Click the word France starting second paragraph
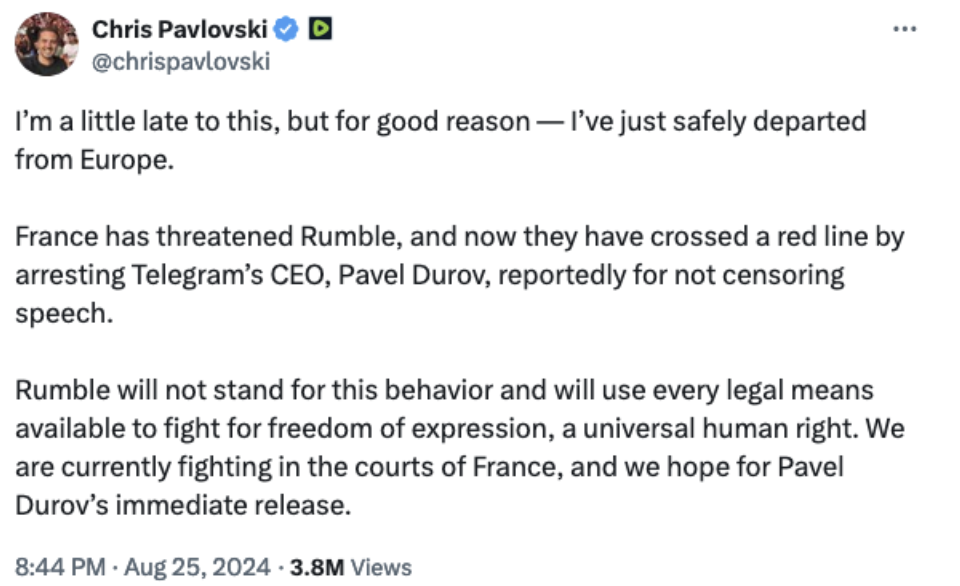 [56, 236]
